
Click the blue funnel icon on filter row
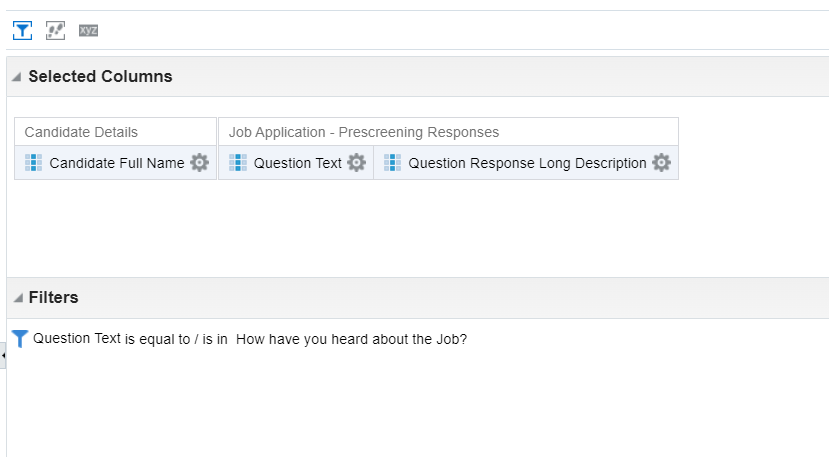20,339
